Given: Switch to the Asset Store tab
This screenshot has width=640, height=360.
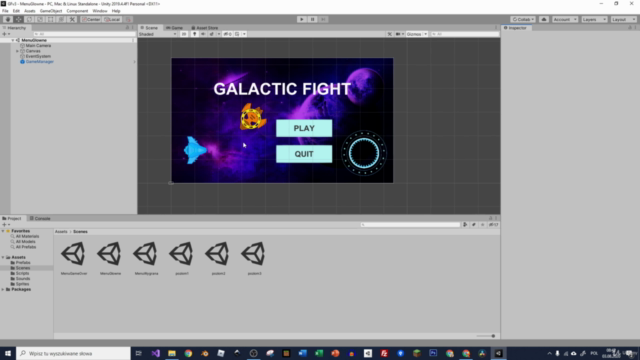Looking at the screenshot, I should click(x=205, y=28).
